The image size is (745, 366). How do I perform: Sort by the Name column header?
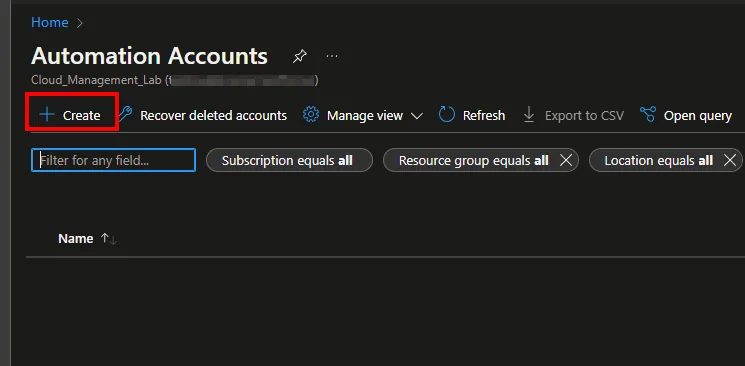[x=76, y=239]
